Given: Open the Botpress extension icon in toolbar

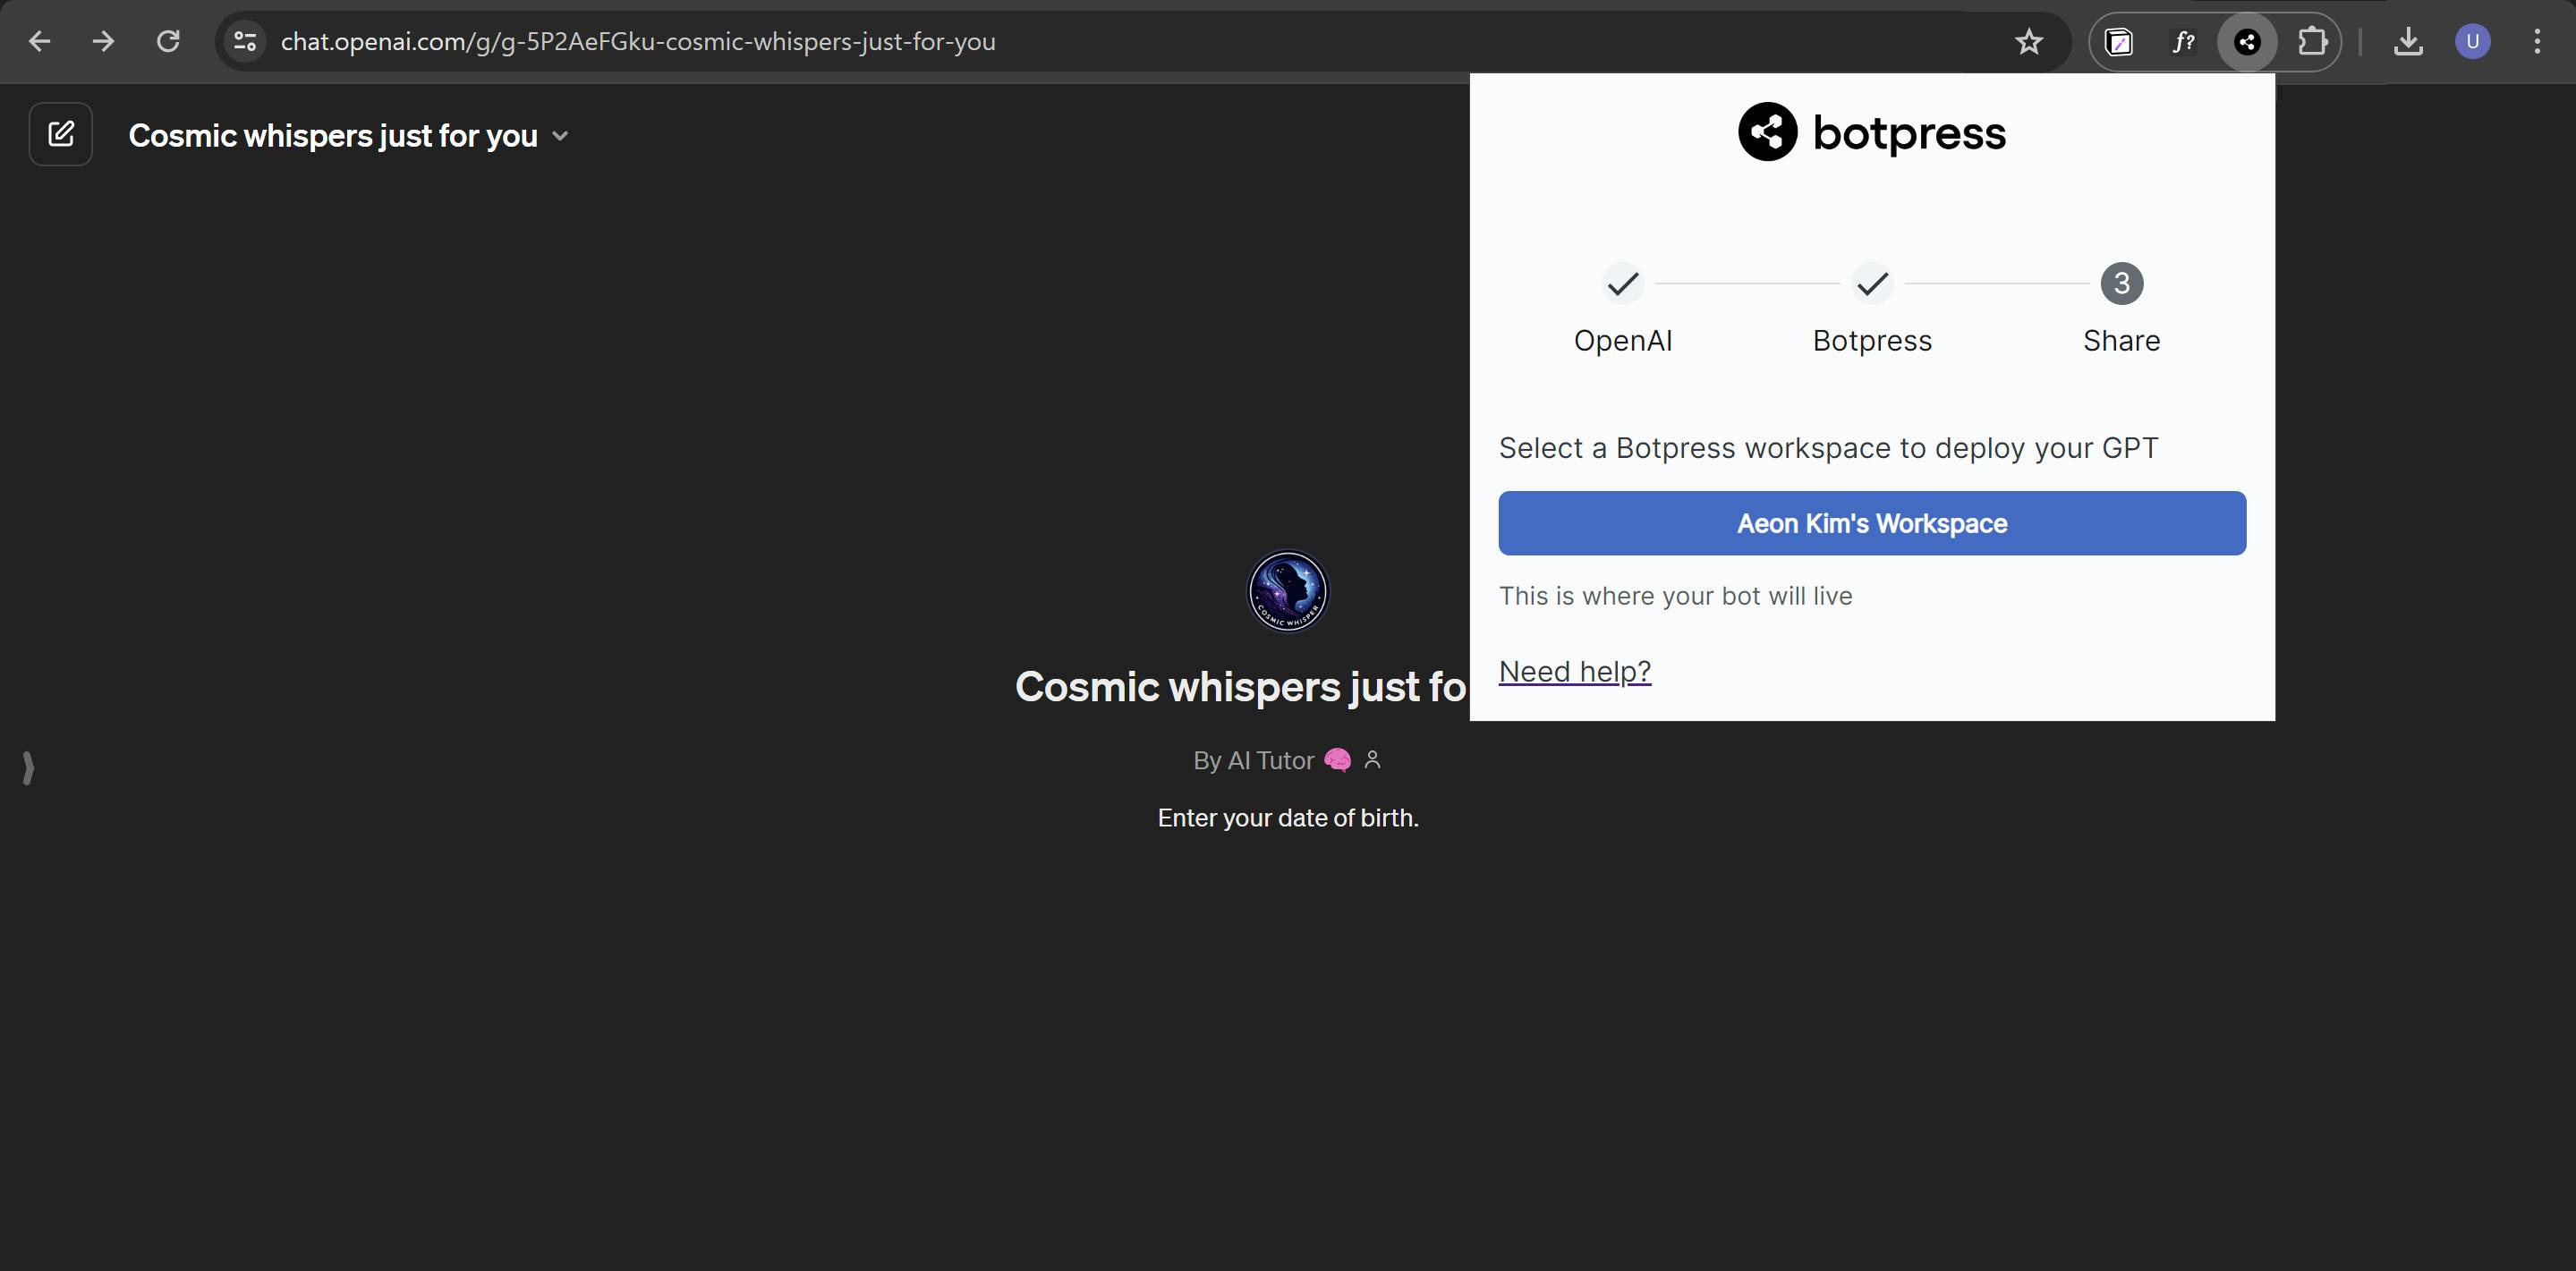Looking at the screenshot, I should (2247, 42).
